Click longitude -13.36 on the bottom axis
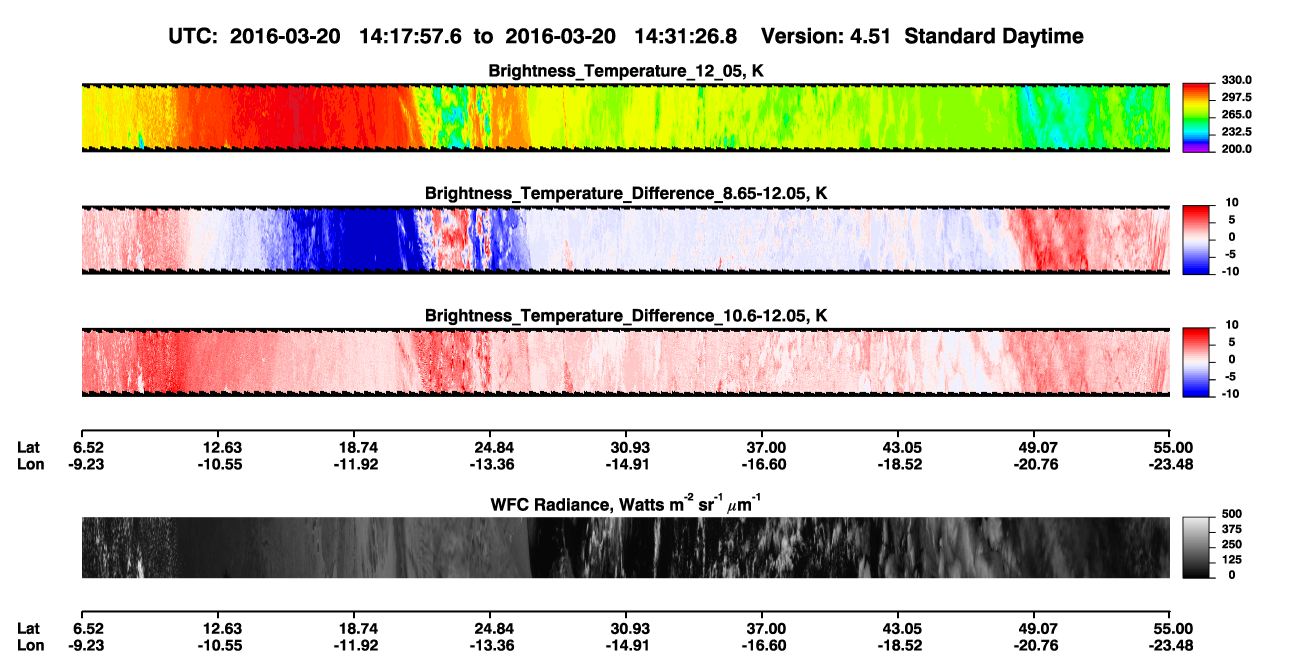The height and width of the screenshot is (667, 1300). (491, 645)
